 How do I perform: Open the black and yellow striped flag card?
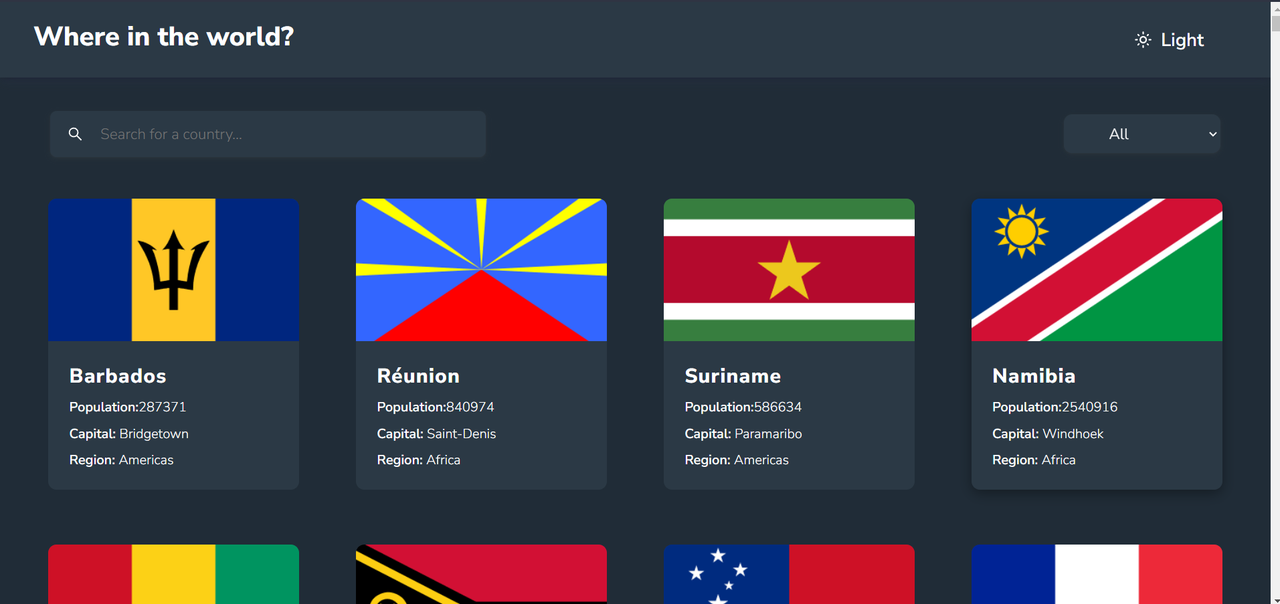pyautogui.click(x=481, y=574)
